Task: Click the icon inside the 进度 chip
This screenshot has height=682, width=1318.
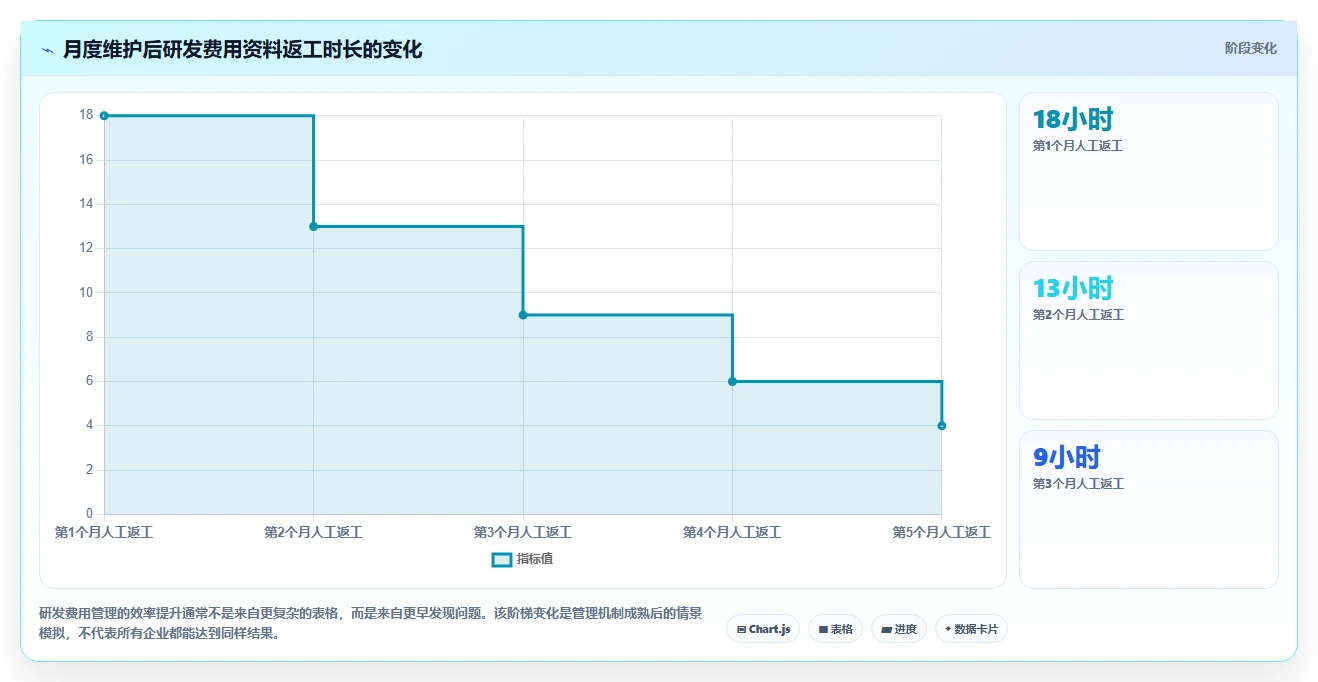Action: [x=886, y=630]
